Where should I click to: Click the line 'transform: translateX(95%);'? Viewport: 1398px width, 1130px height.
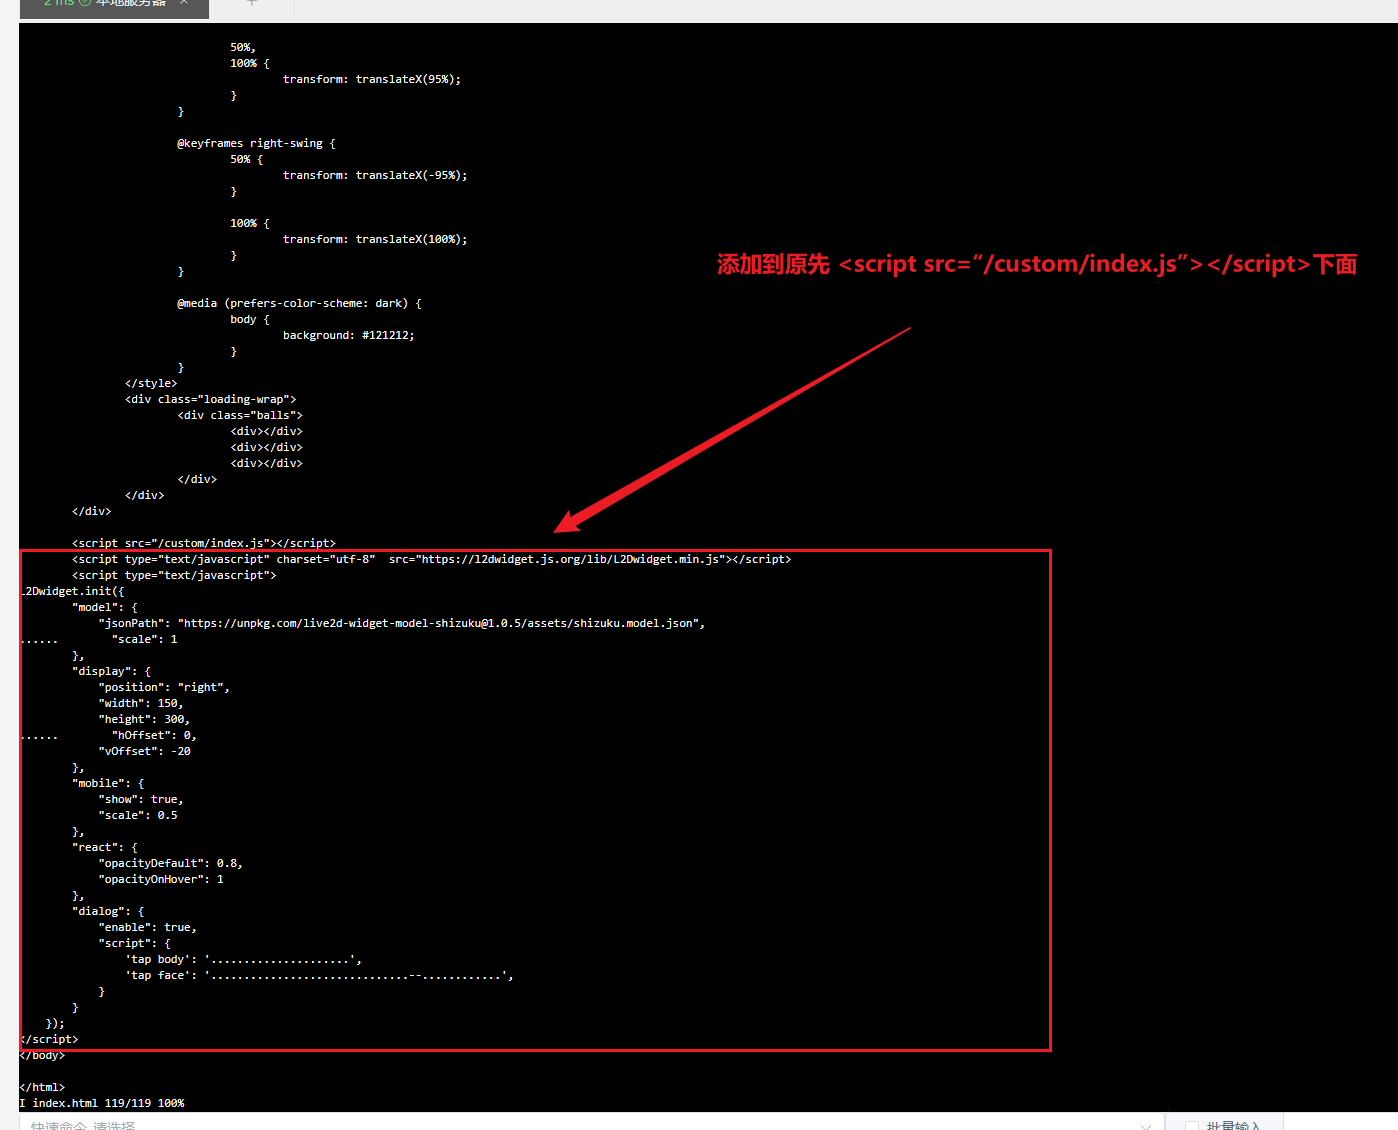[372, 79]
